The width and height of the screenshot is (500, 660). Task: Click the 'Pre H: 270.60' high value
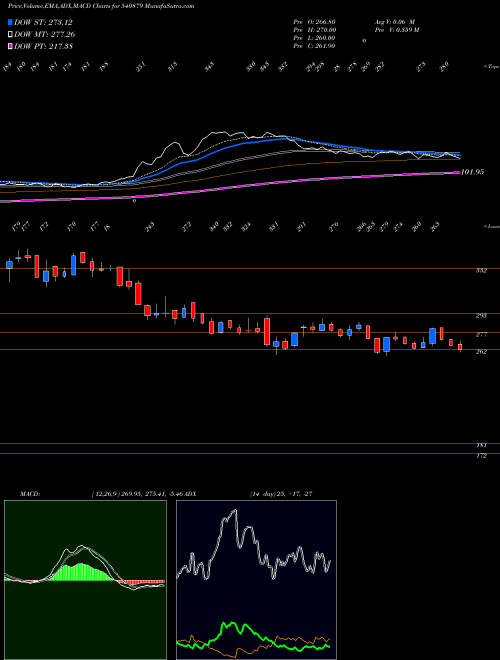coord(314,30)
